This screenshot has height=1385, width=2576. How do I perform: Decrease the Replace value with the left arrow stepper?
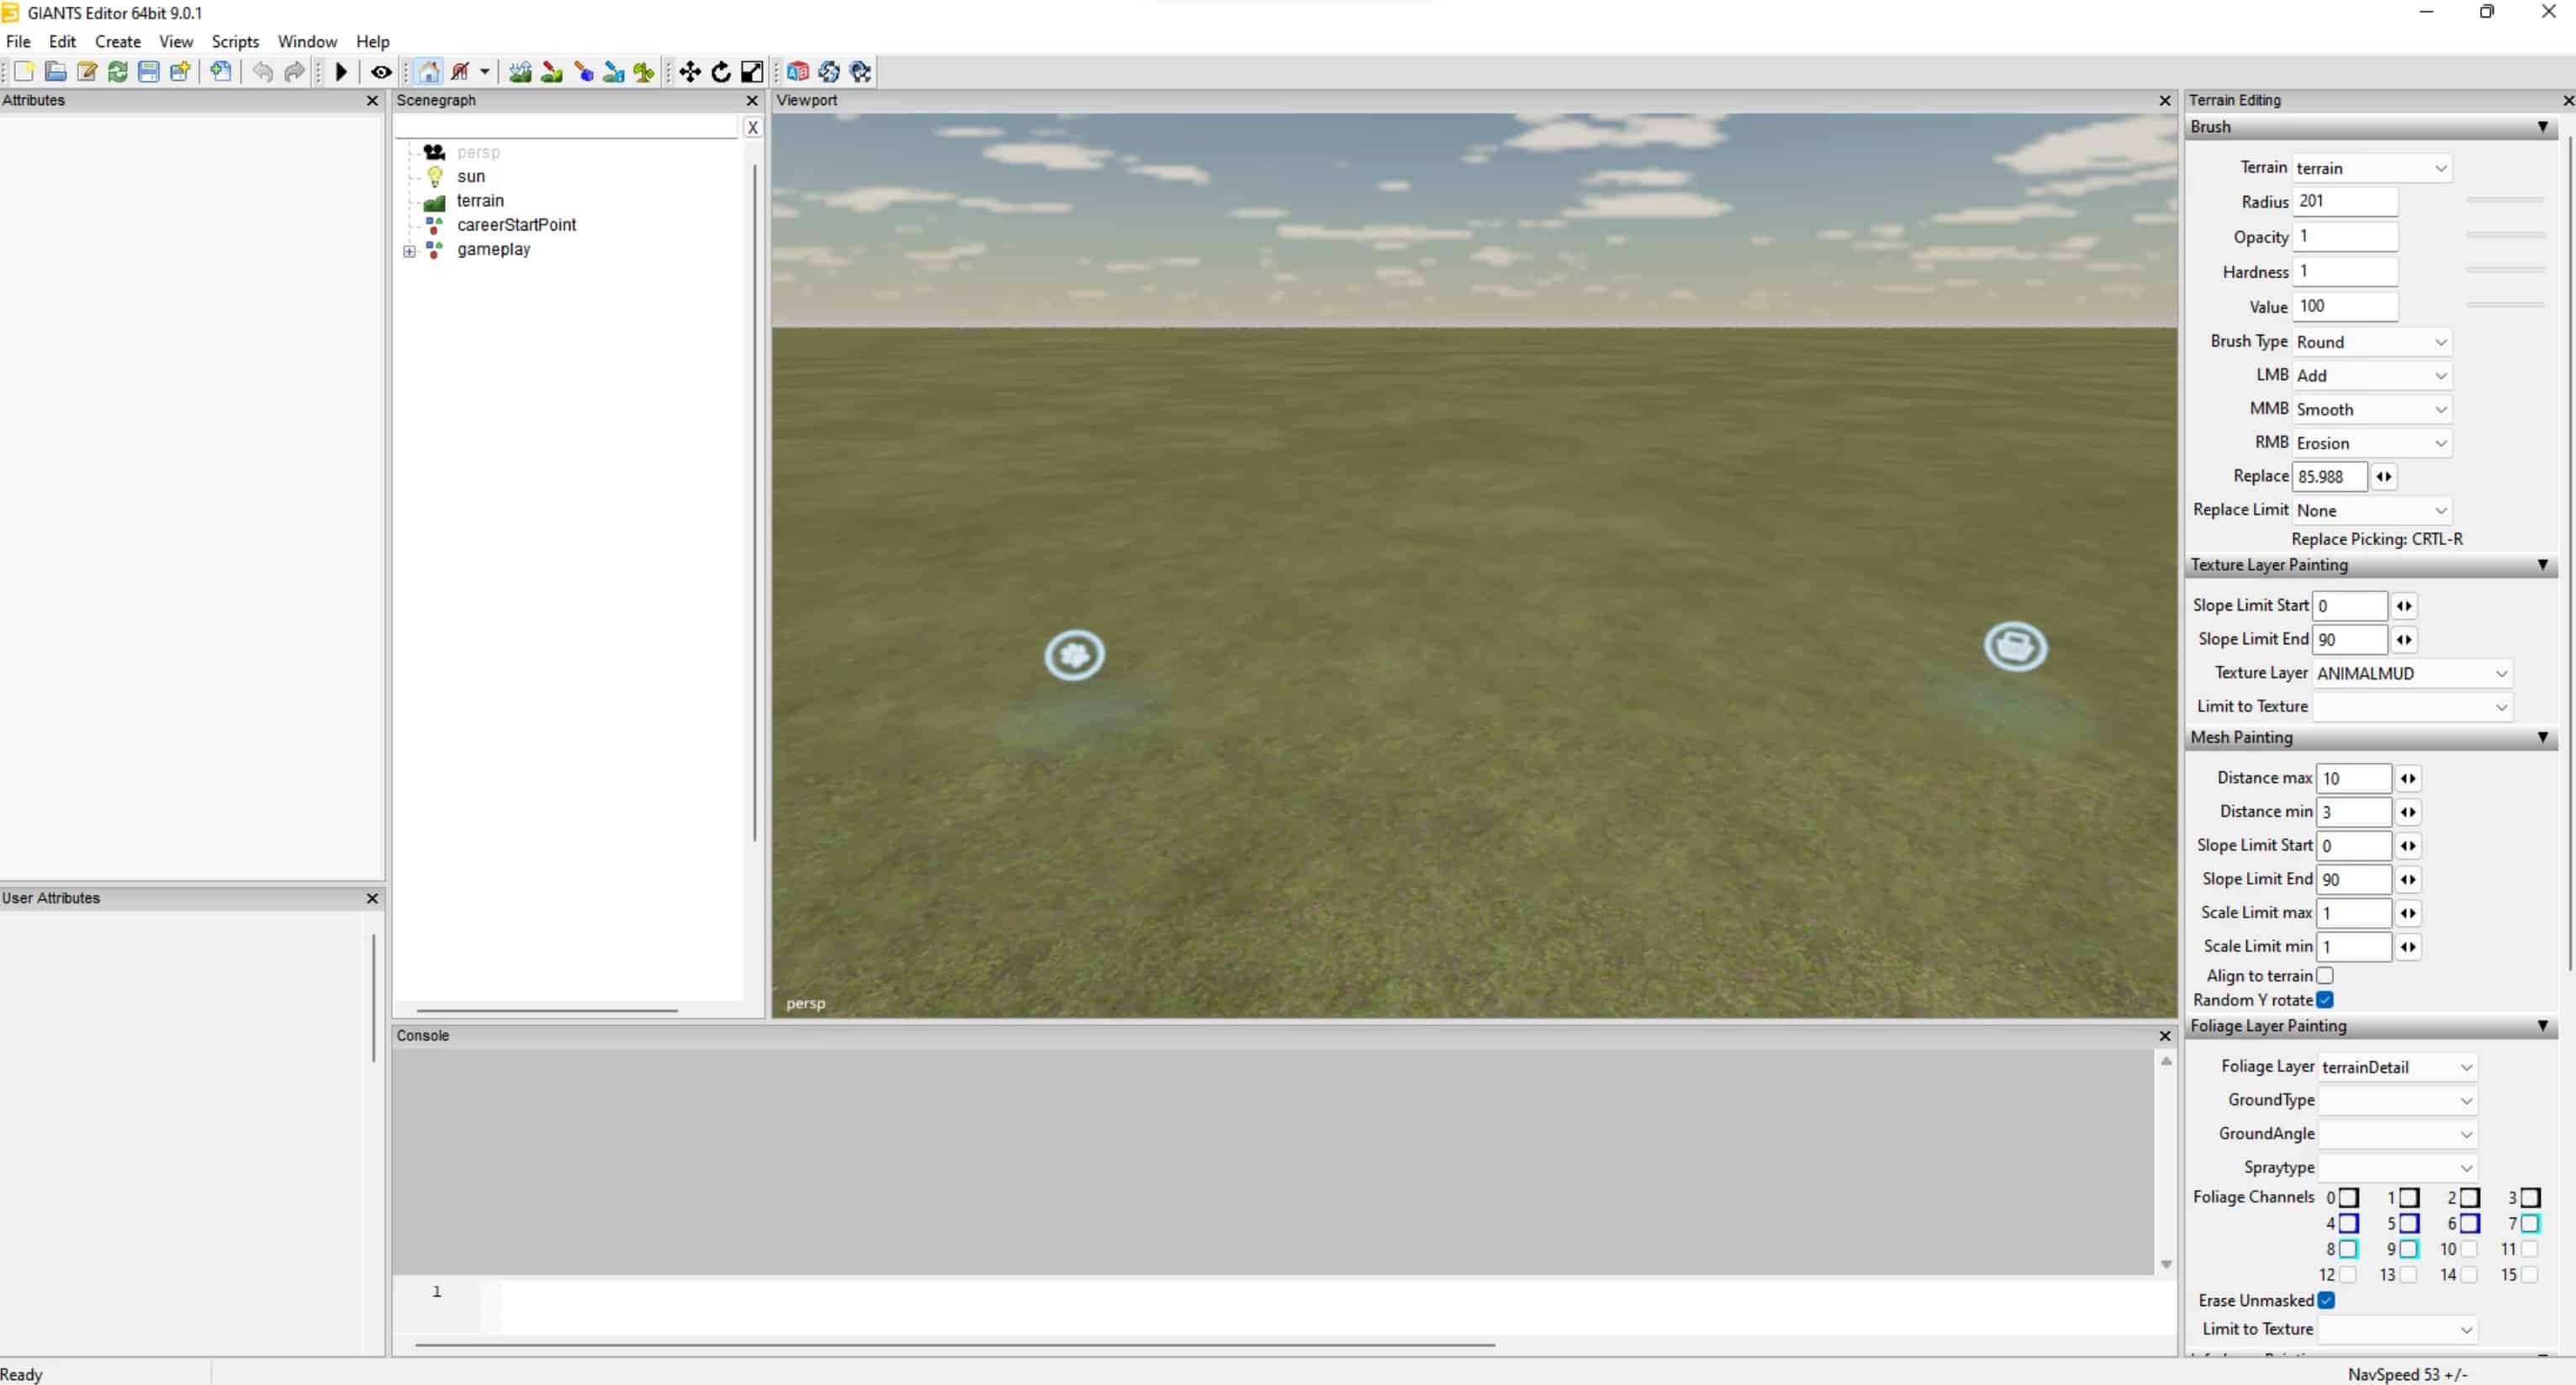2379,477
